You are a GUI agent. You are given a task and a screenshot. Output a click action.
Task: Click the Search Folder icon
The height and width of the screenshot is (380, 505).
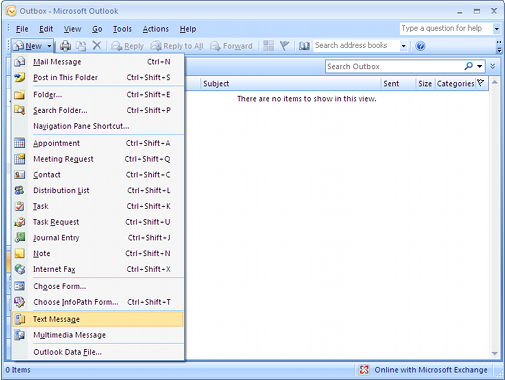[20, 110]
